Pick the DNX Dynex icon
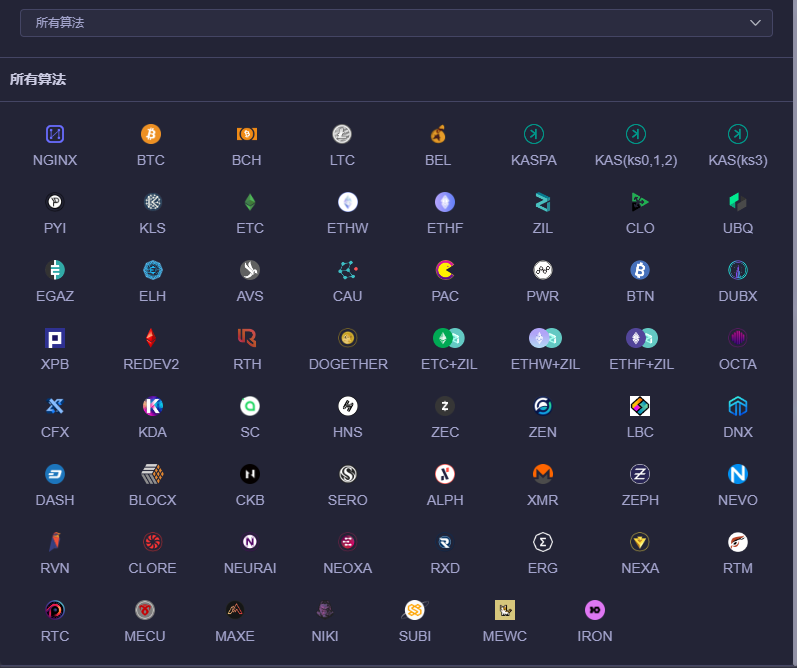797x668 pixels. tap(738, 406)
